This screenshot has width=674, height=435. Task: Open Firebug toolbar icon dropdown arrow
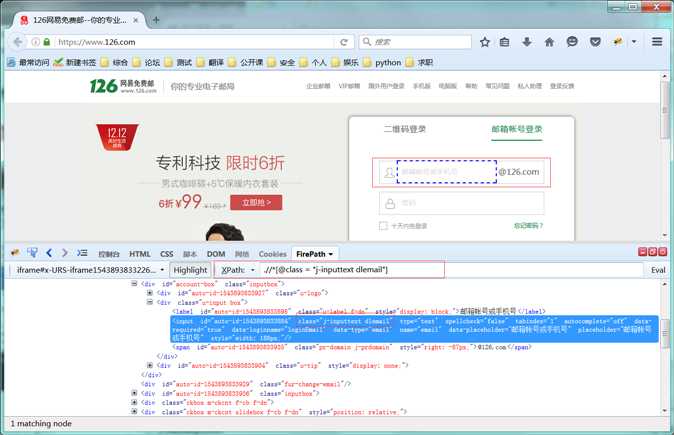(634, 42)
